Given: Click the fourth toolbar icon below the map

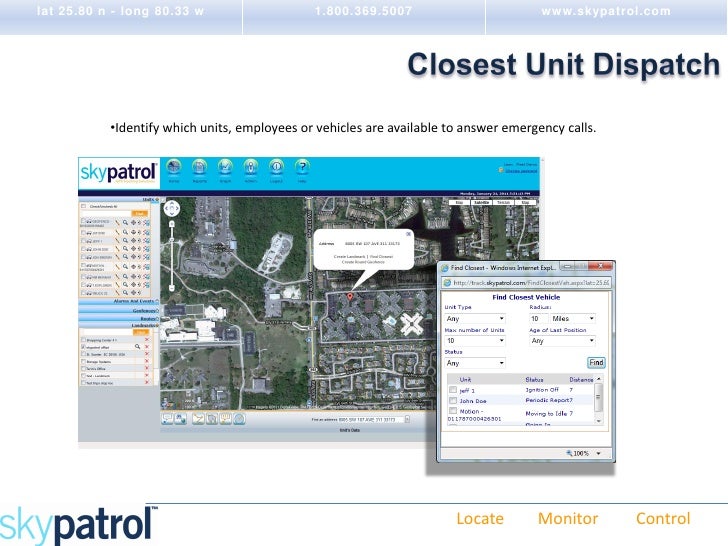Looking at the screenshot, I should tap(212, 419).
